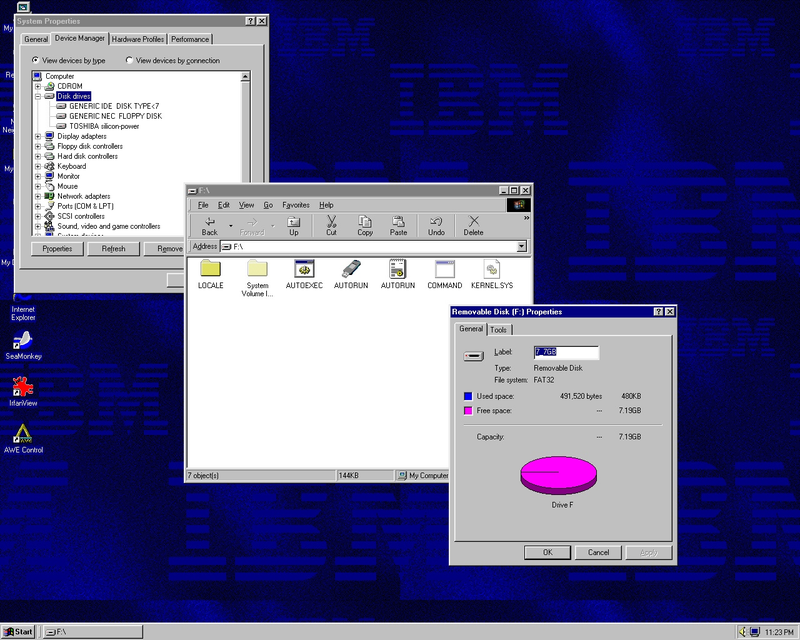
Task: Open the Help menu
Action: pyautogui.click(x=327, y=205)
